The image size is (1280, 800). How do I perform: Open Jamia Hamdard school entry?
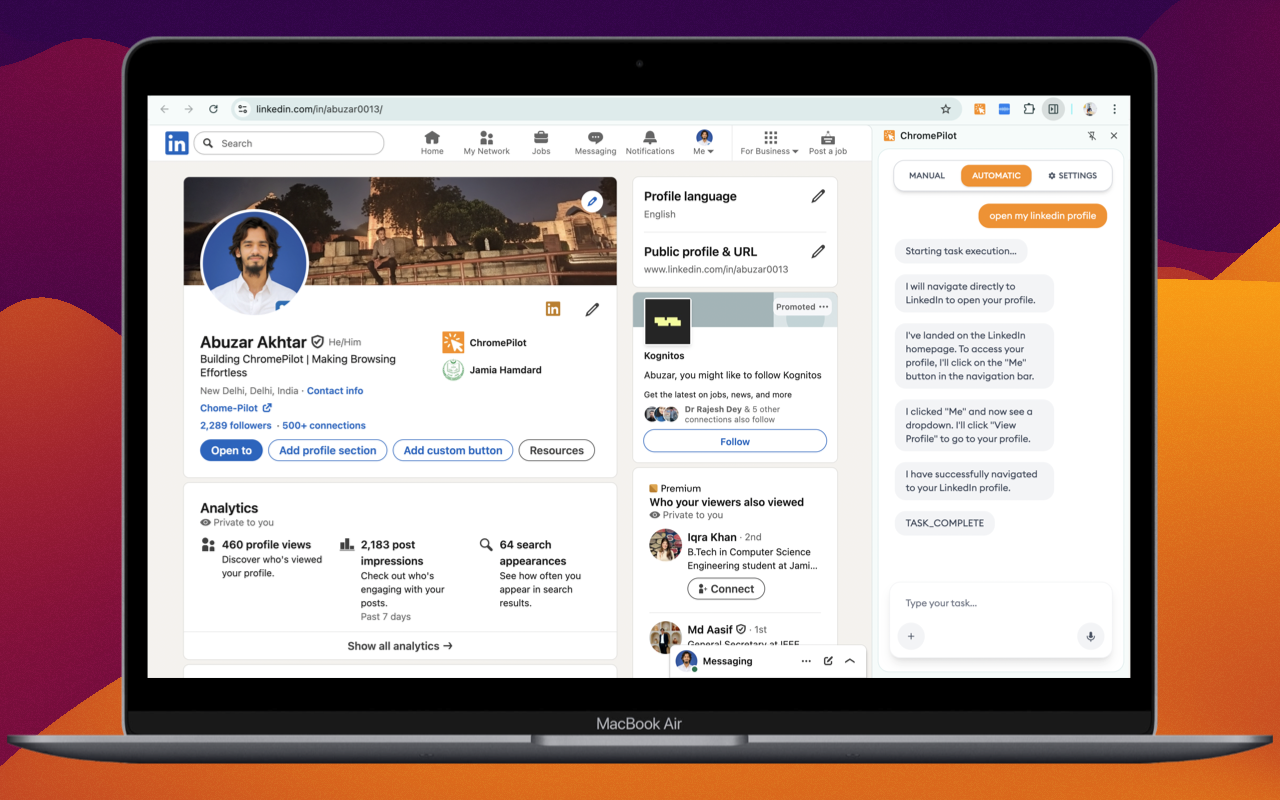(x=492, y=370)
